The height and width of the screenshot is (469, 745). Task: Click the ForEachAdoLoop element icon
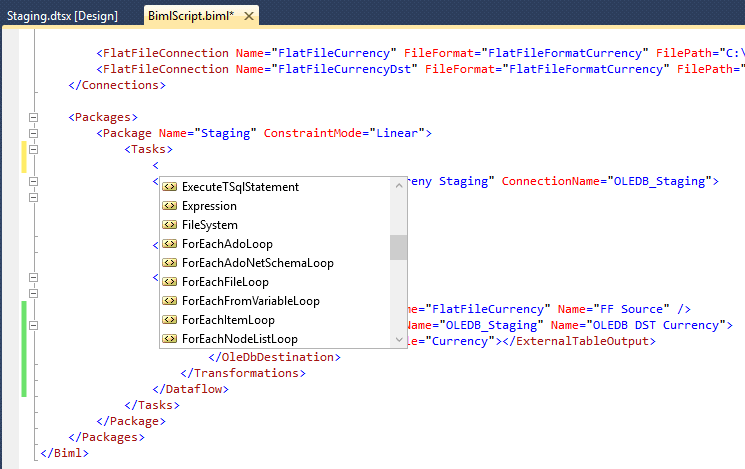170,244
